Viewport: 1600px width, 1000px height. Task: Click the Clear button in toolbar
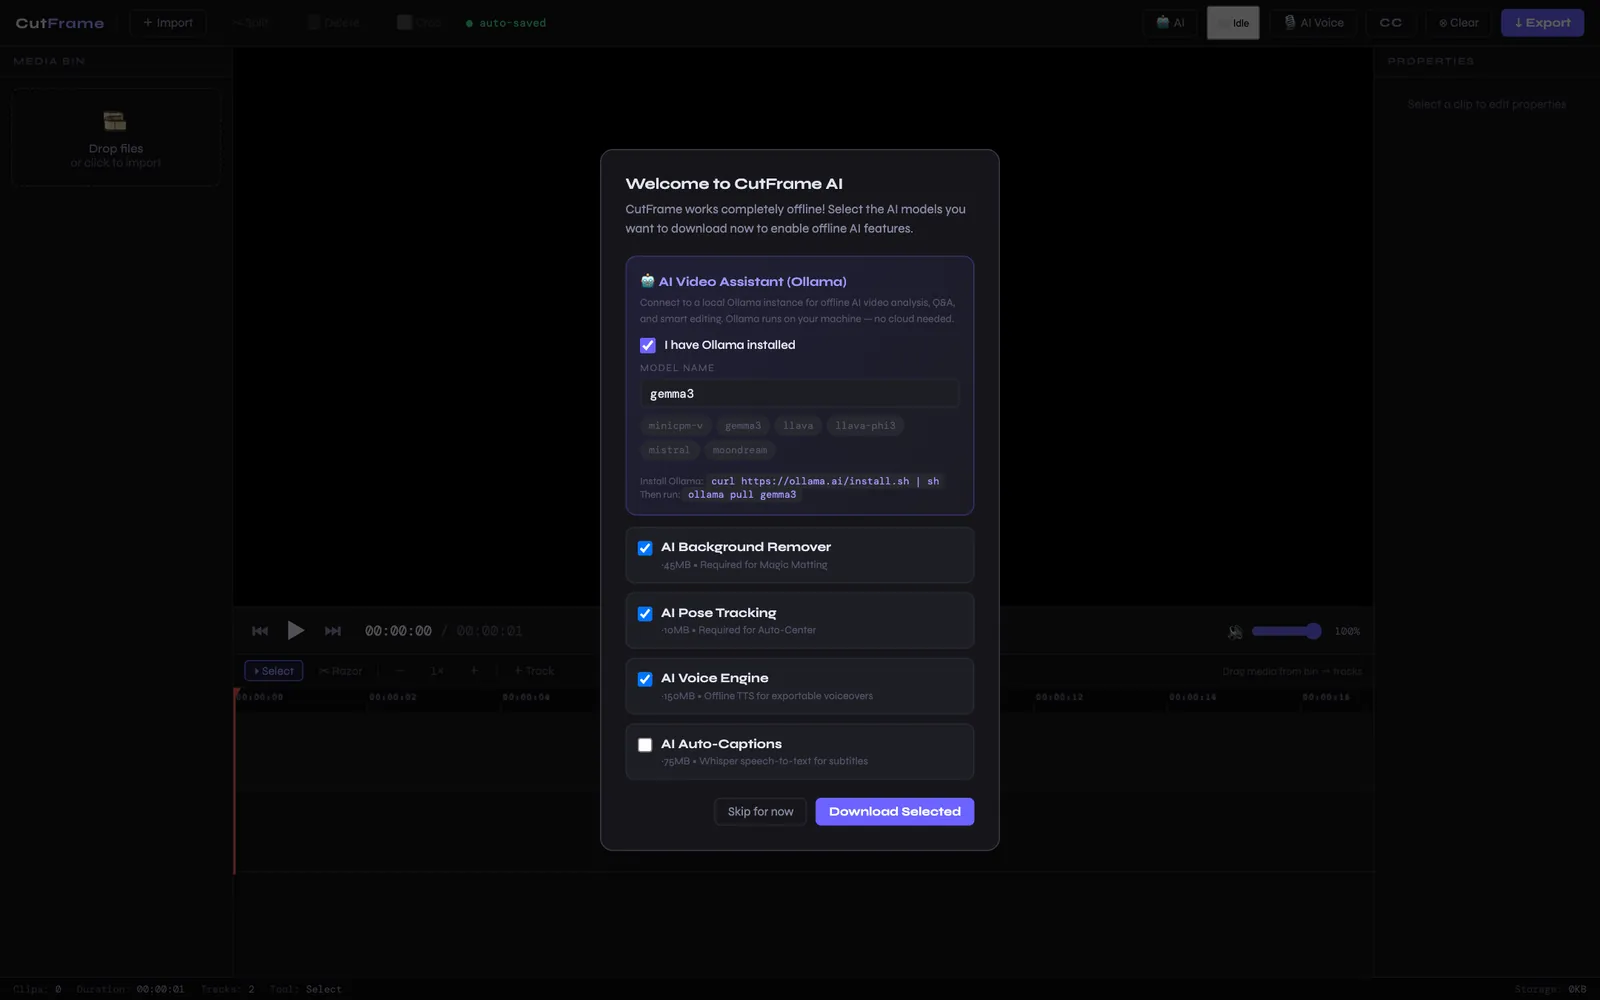tap(1458, 23)
